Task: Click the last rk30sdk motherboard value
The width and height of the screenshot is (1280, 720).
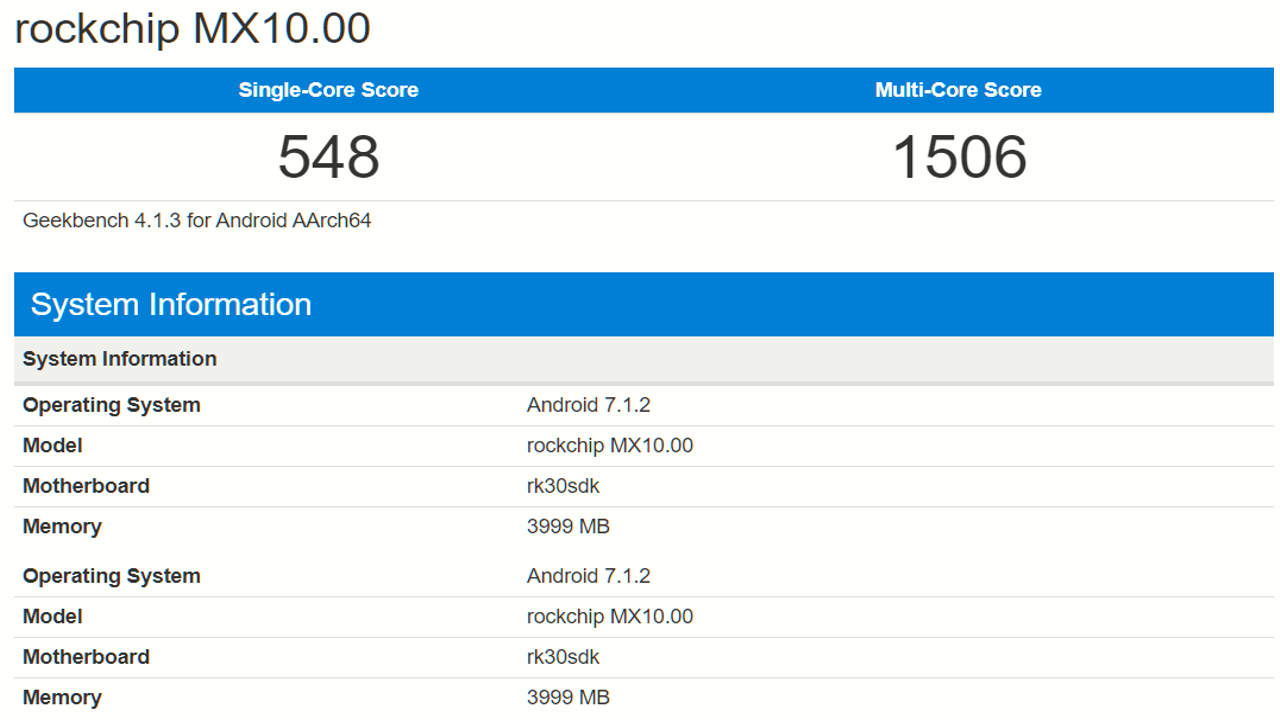Action: point(563,657)
